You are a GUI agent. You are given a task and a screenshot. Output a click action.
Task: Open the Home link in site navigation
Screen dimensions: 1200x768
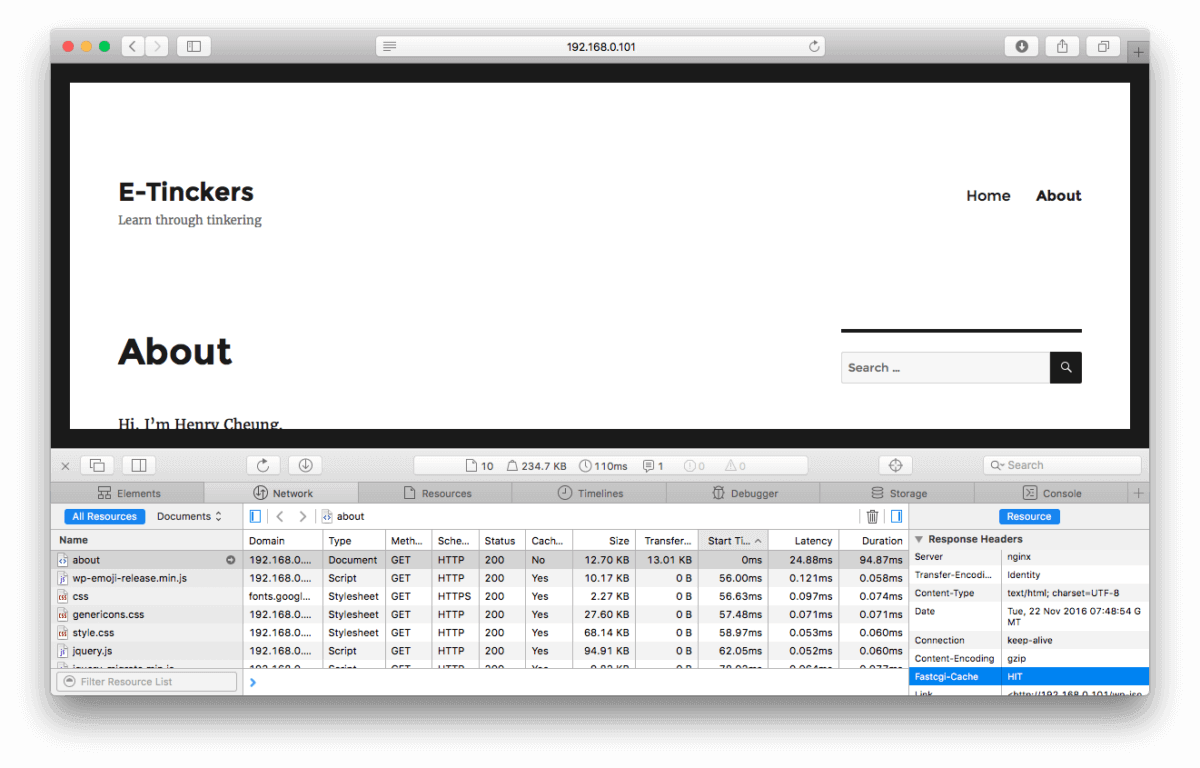coord(988,196)
